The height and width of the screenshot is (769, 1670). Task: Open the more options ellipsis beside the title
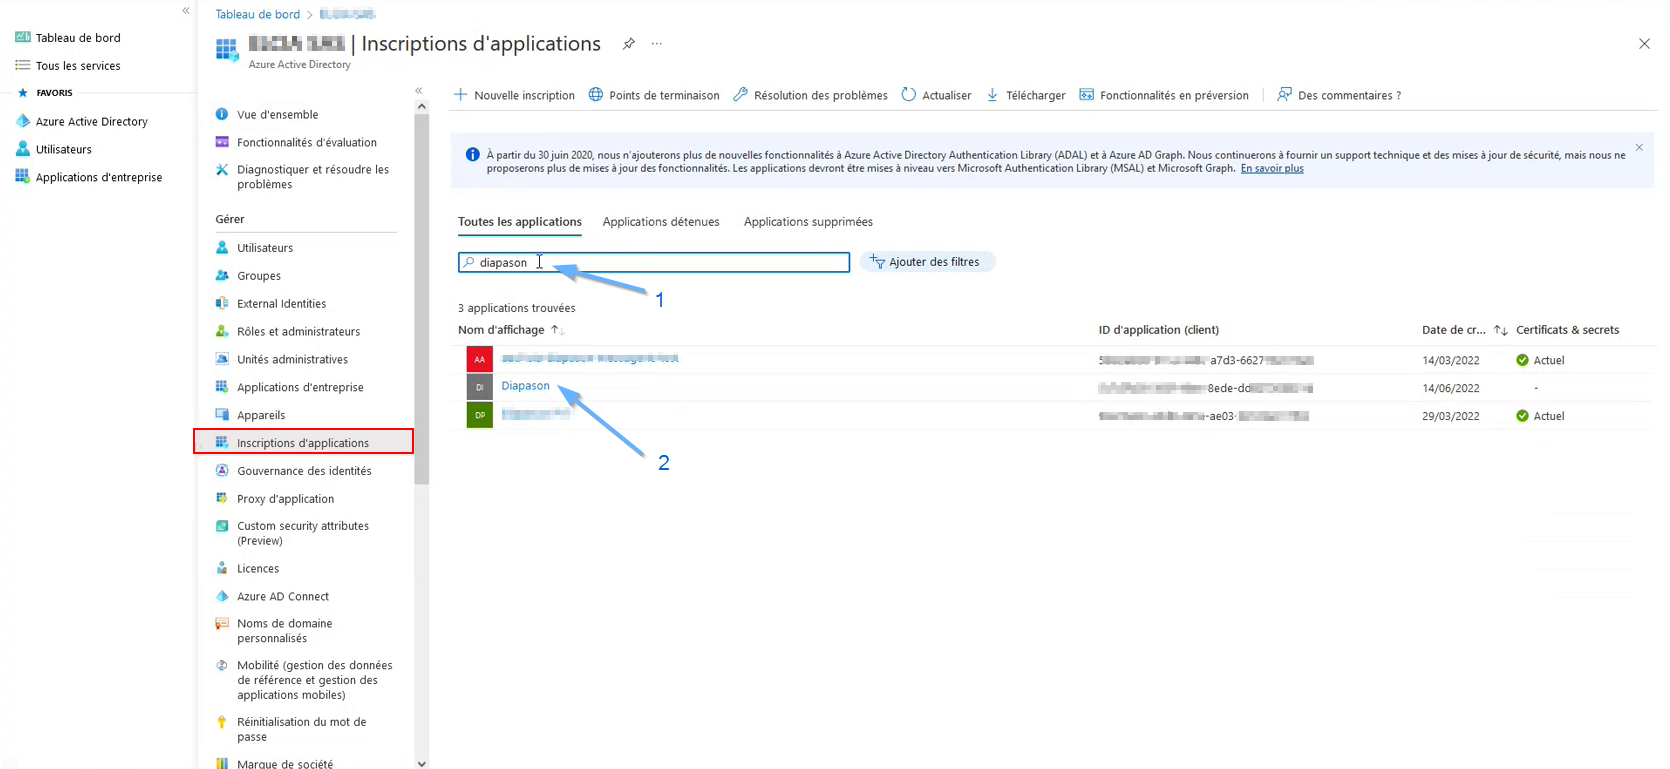pyautogui.click(x=656, y=44)
